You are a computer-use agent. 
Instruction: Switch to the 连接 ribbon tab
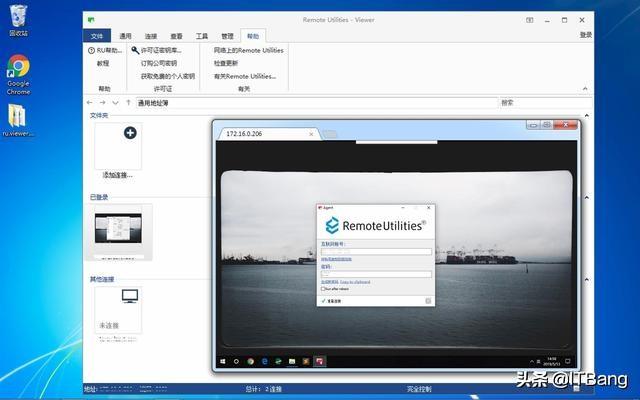[x=151, y=36]
